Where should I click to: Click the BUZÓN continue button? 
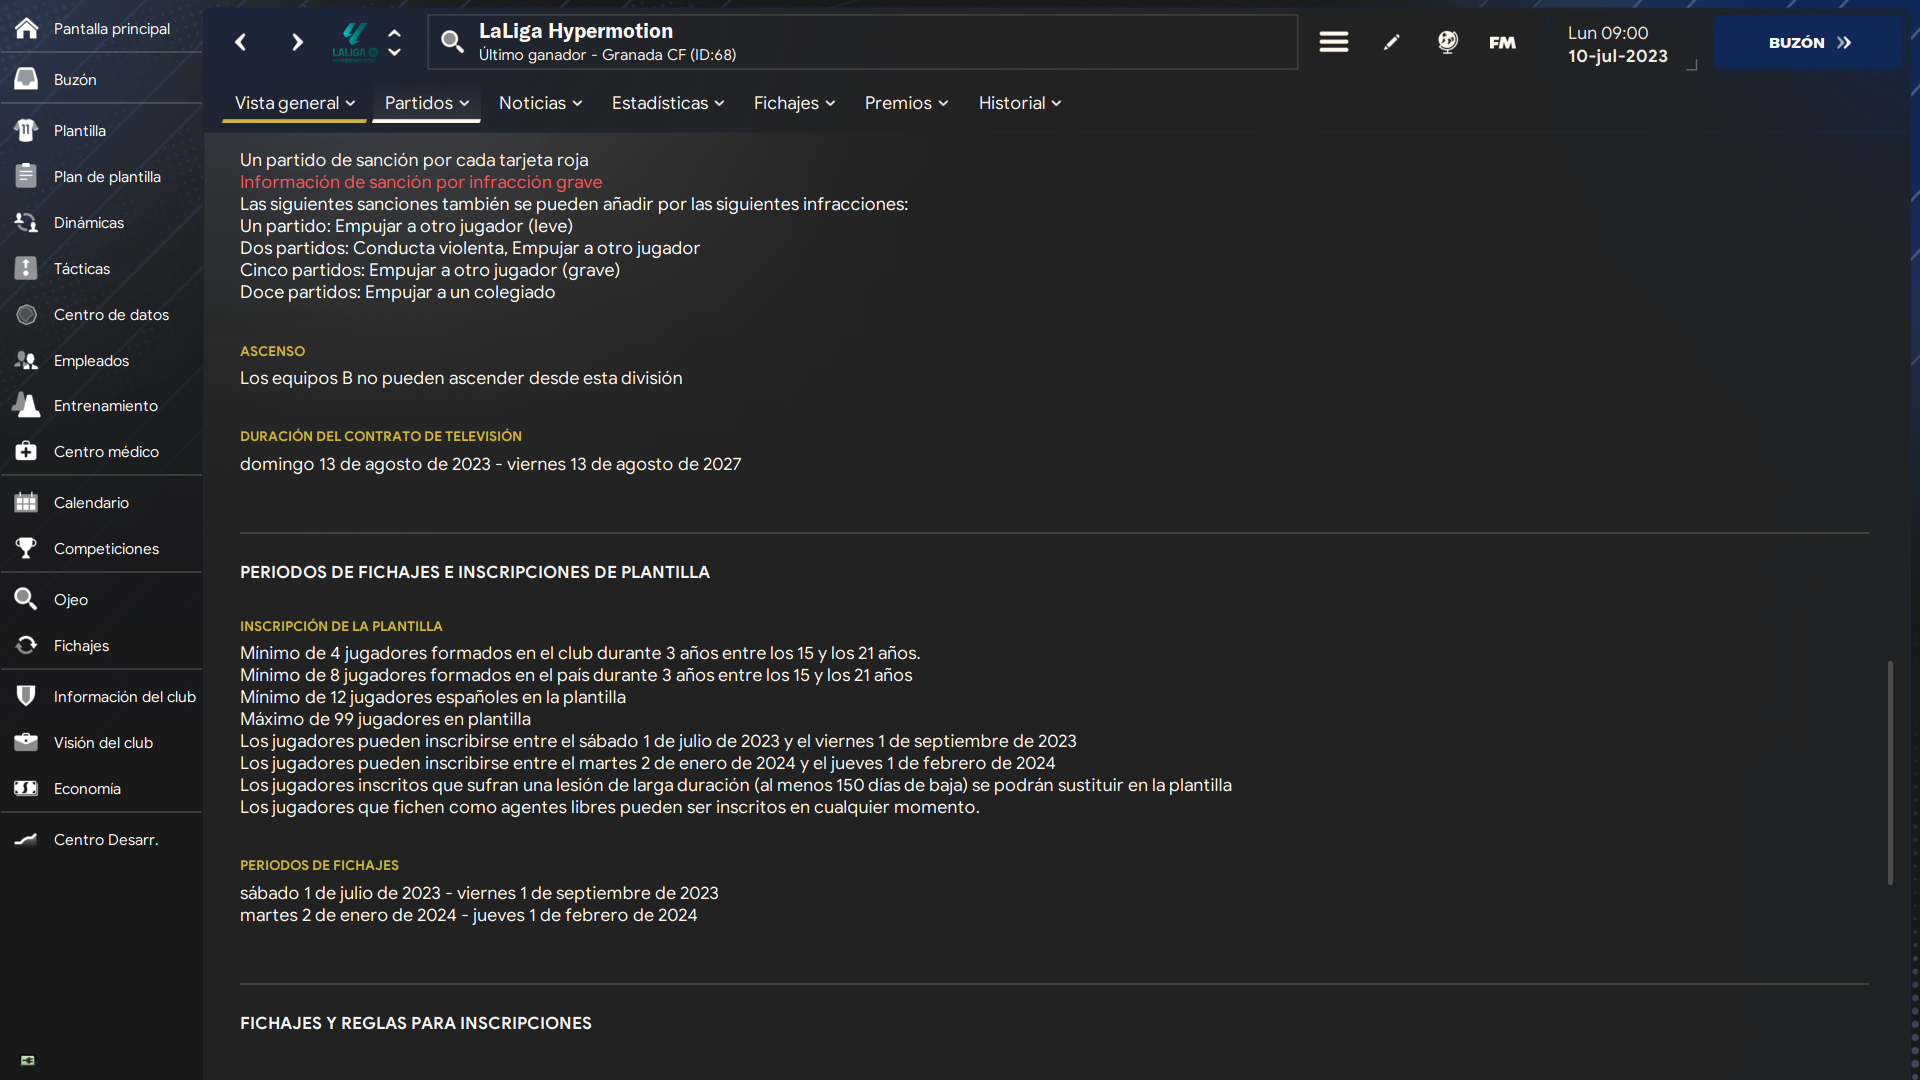[1808, 42]
